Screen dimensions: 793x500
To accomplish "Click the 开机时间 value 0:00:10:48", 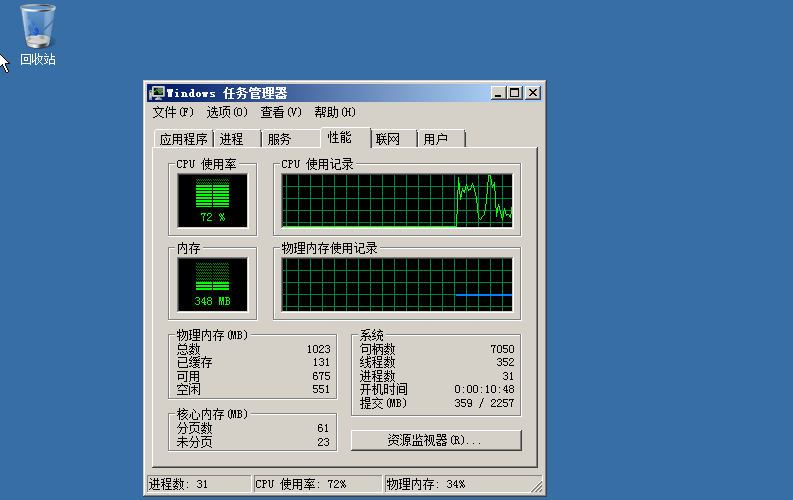I will [484, 389].
